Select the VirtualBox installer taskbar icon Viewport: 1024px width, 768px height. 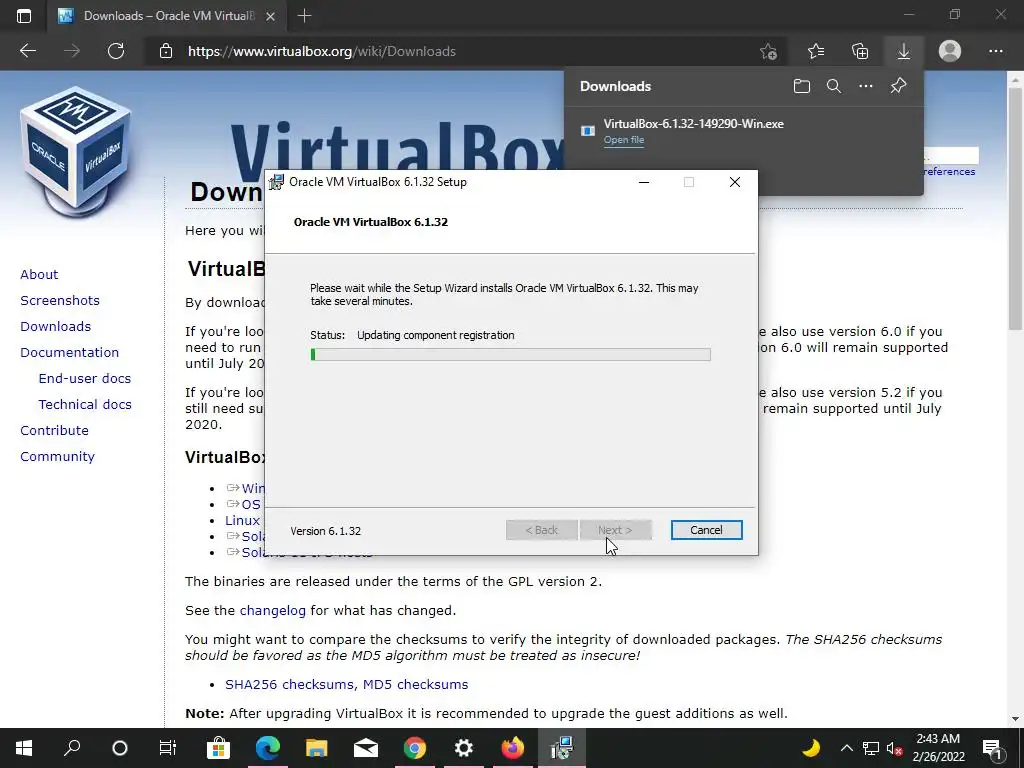coord(561,748)
